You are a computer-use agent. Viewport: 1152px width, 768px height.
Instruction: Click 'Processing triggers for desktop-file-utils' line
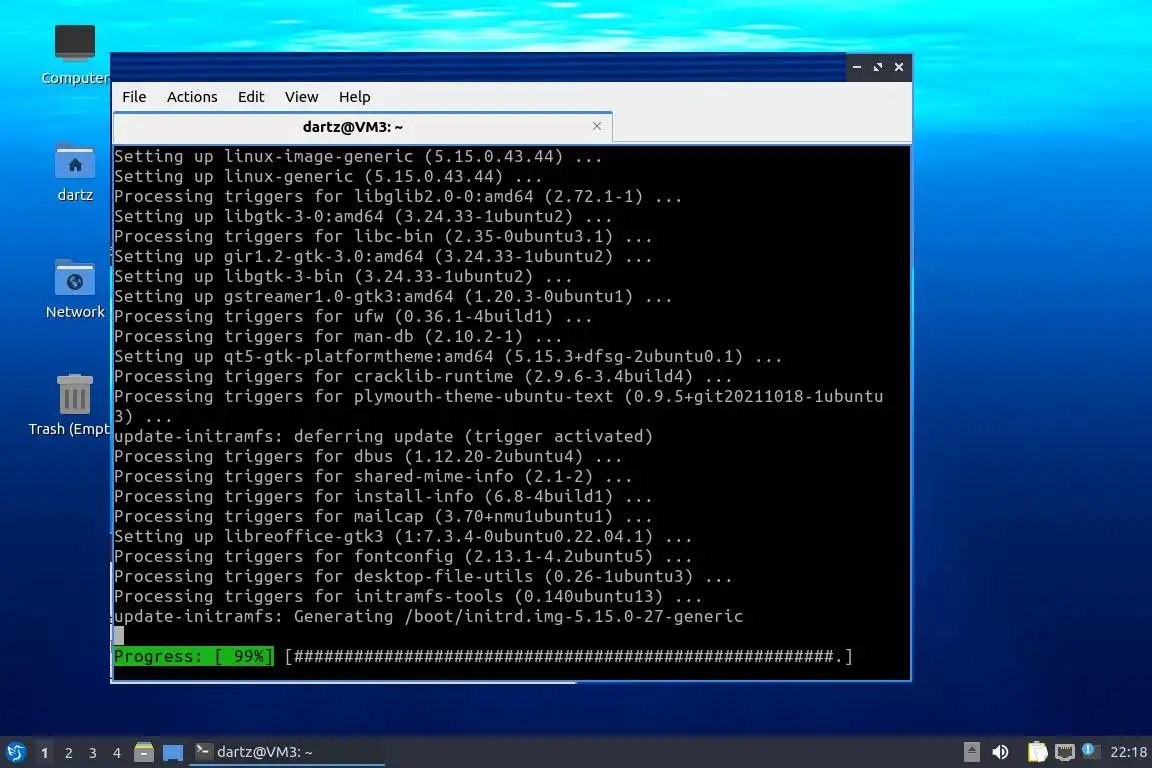pos(422,577)
